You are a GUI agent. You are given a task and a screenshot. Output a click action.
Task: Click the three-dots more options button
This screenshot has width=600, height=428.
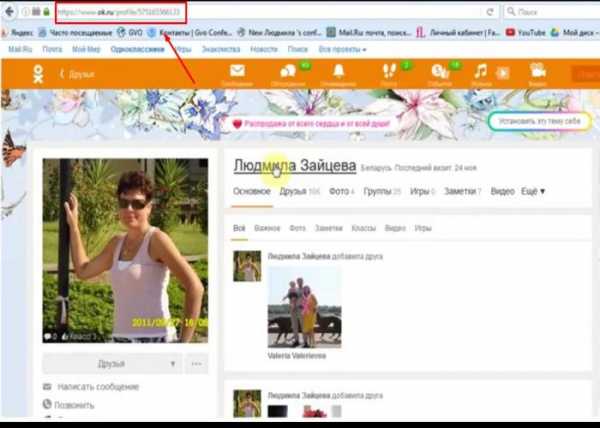click(x=197, y=364)
